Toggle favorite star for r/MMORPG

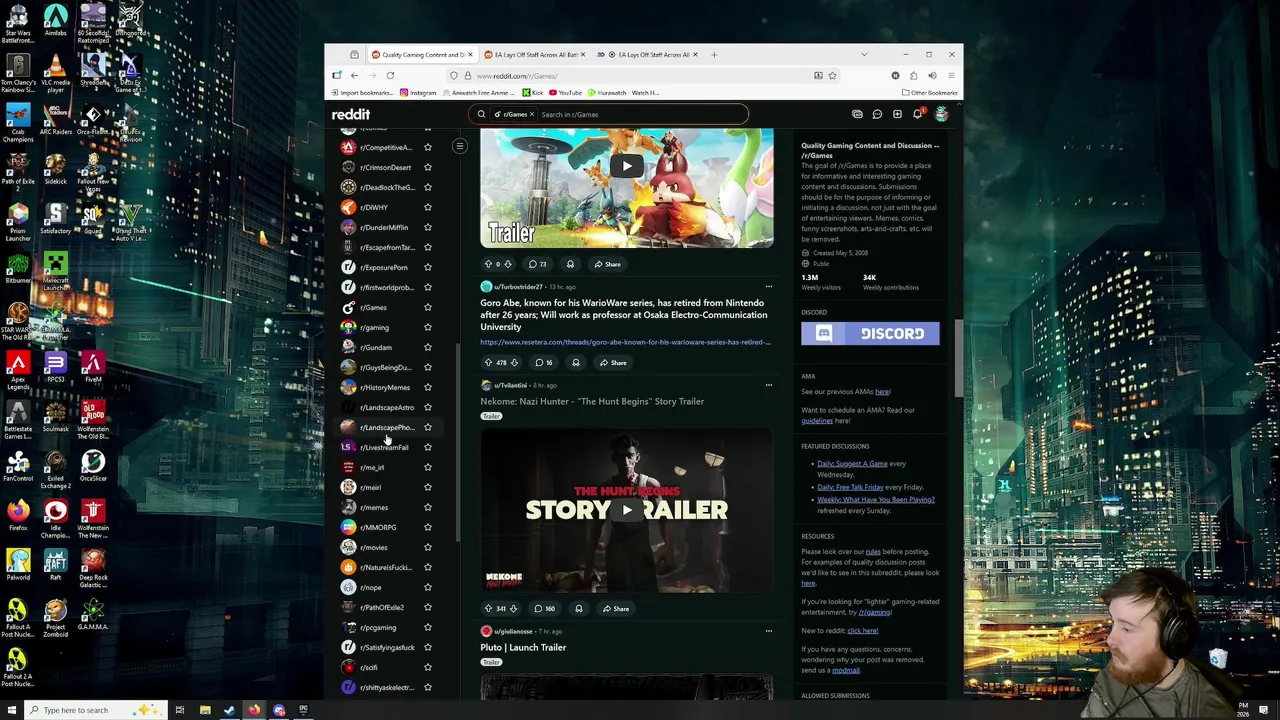point(427,527)
